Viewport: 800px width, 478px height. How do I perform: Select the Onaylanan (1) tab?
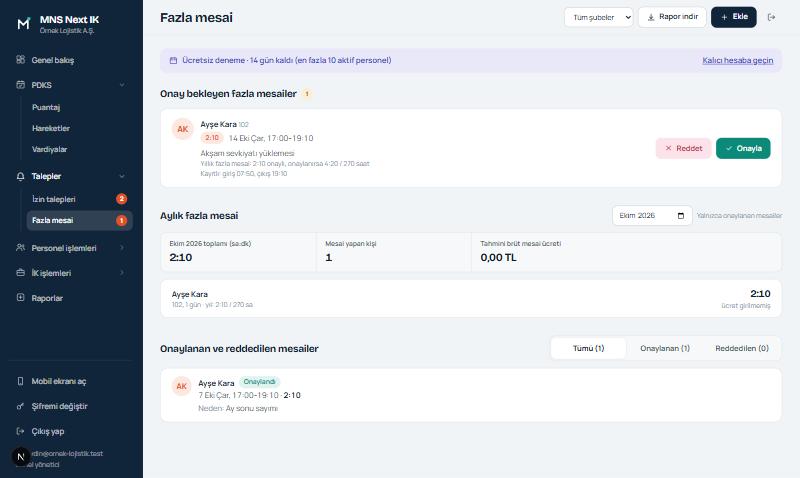665,348
